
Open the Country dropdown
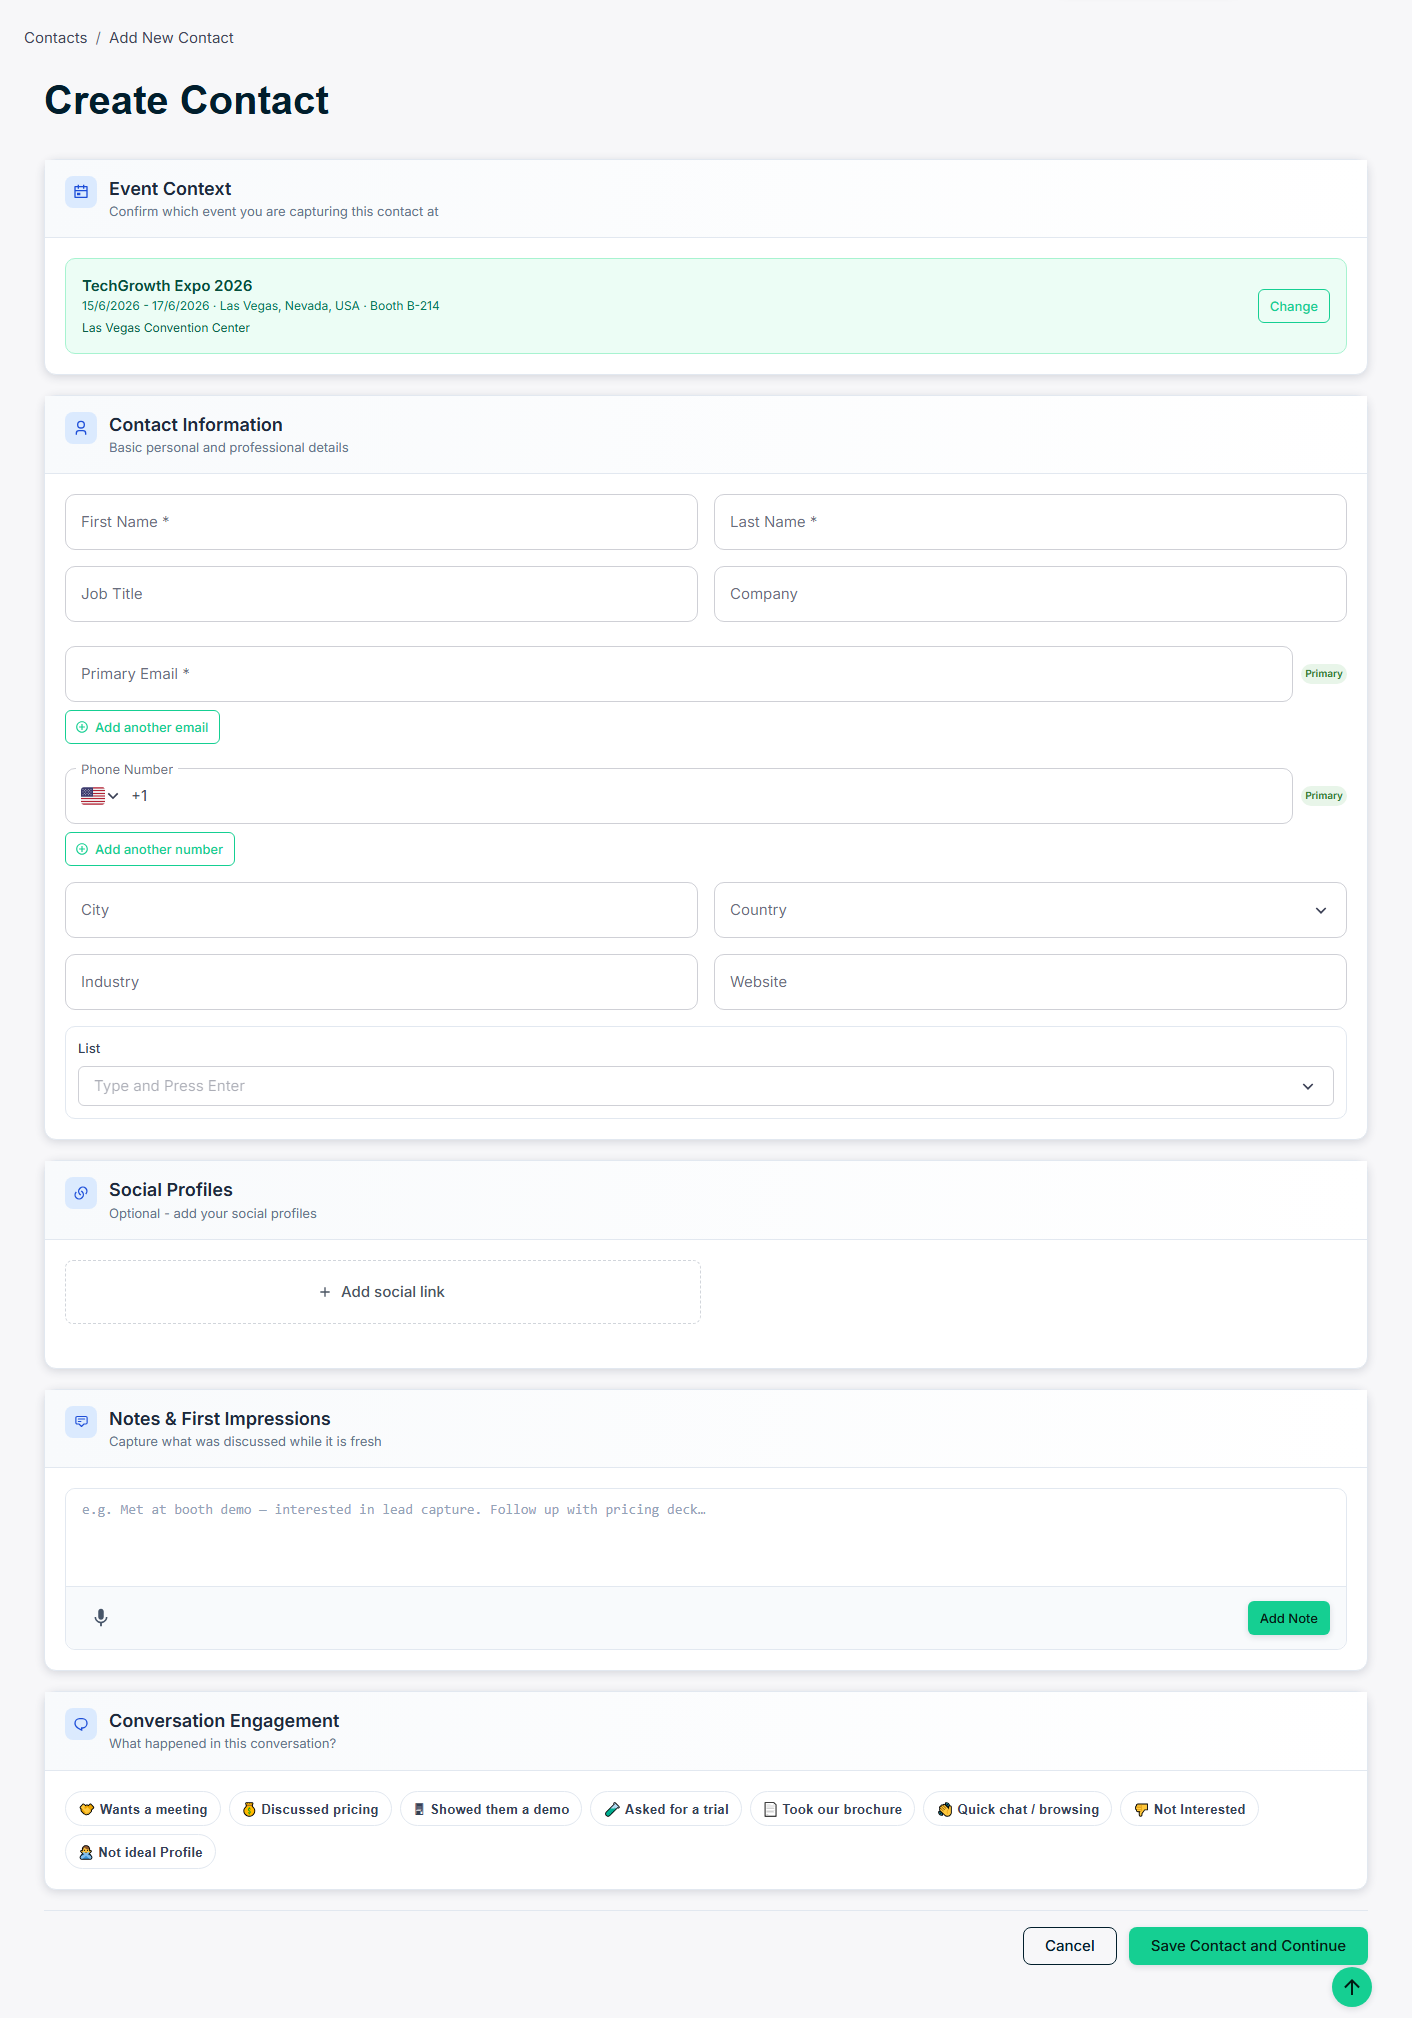tap(1030, 910)
